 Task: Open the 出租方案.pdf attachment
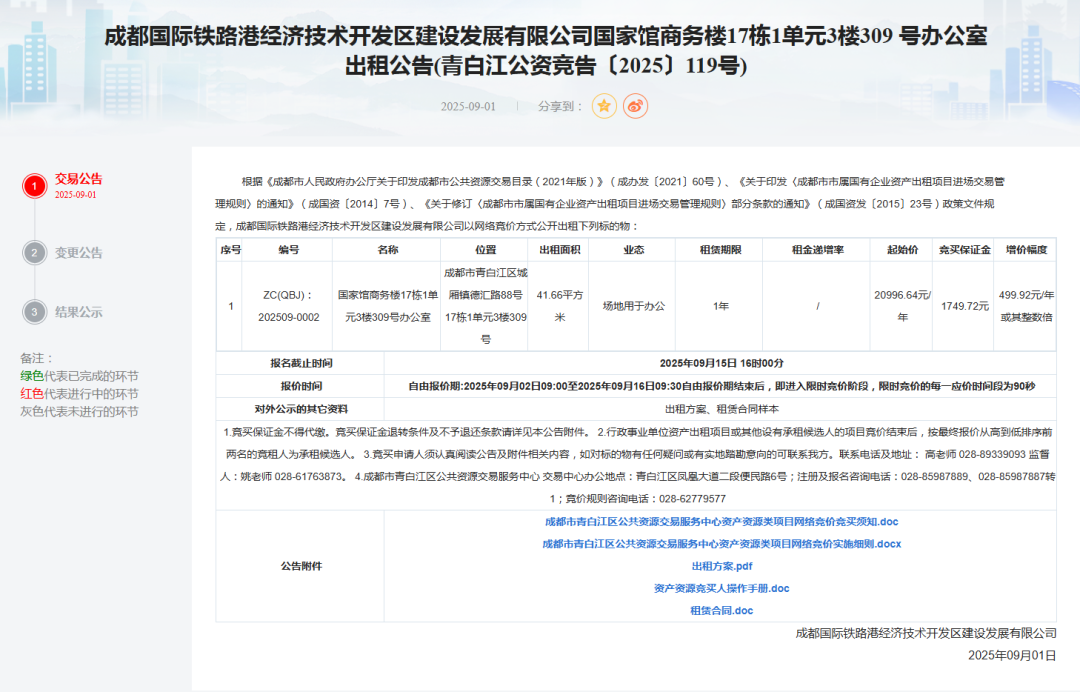point(721,566)
